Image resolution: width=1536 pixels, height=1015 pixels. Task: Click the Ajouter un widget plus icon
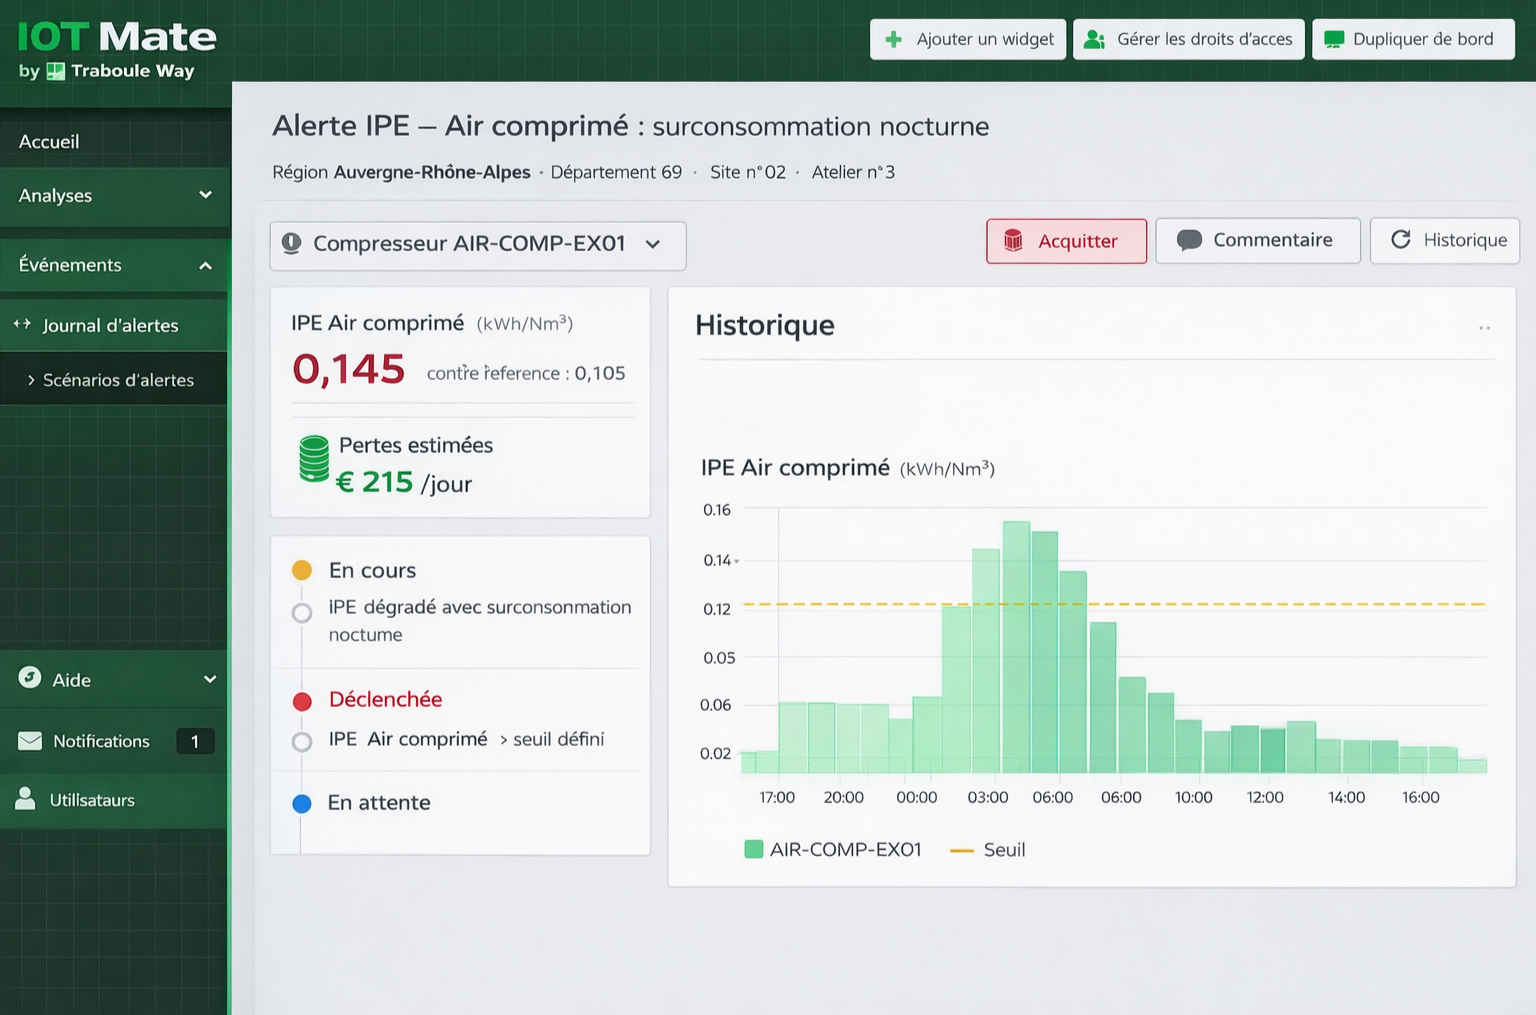pos(893,39)
